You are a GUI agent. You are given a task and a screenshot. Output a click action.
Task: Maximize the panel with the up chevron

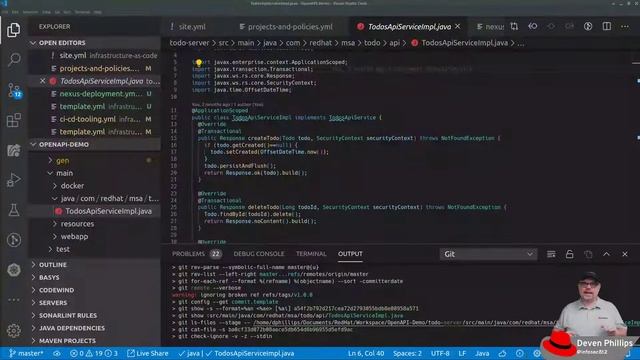pyautogui.click(x=607, y=254)
